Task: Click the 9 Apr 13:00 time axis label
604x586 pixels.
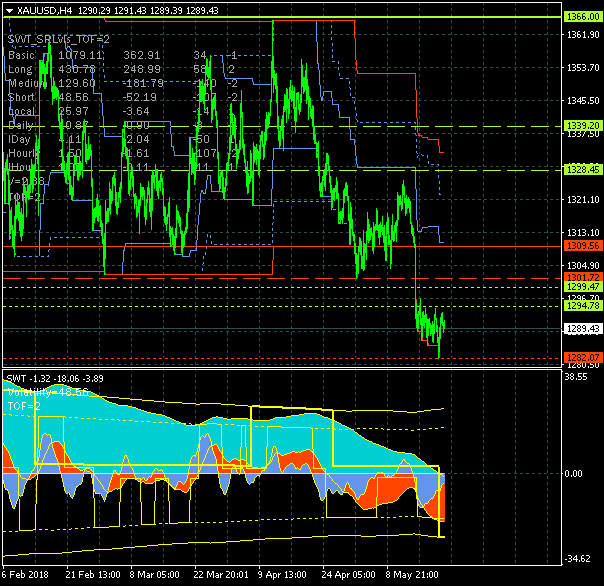Action: 282,575
